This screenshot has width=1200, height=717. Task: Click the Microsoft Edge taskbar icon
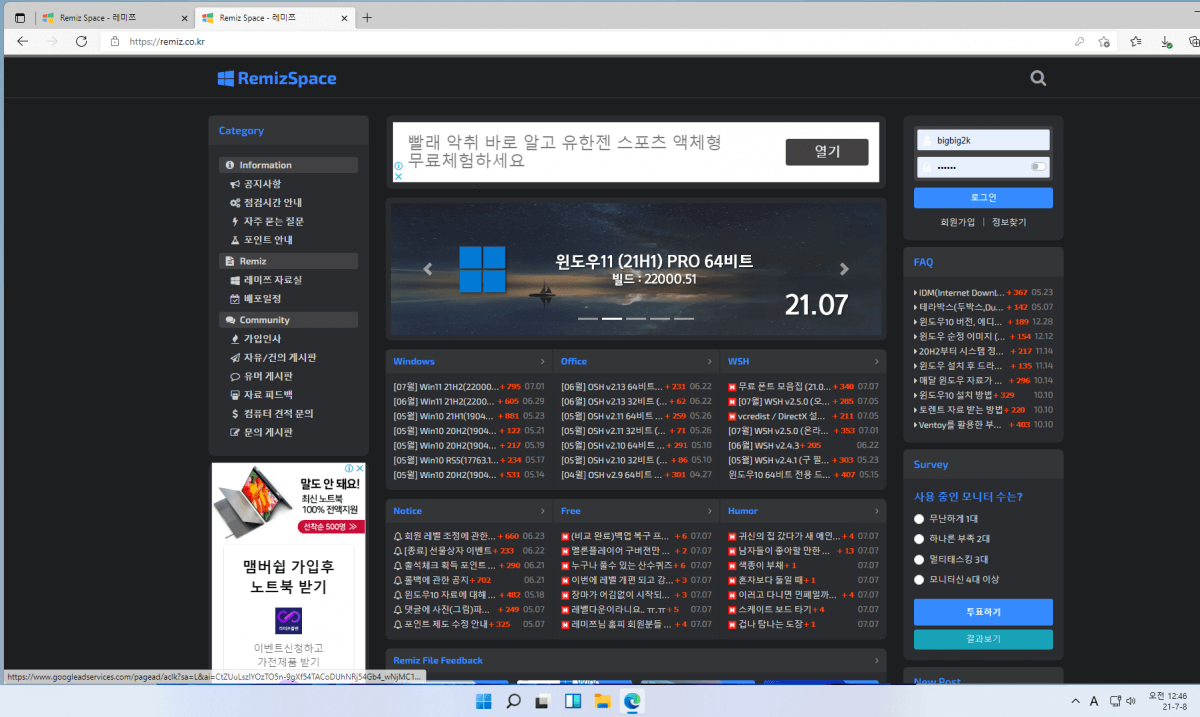click(x=632, y=700)
